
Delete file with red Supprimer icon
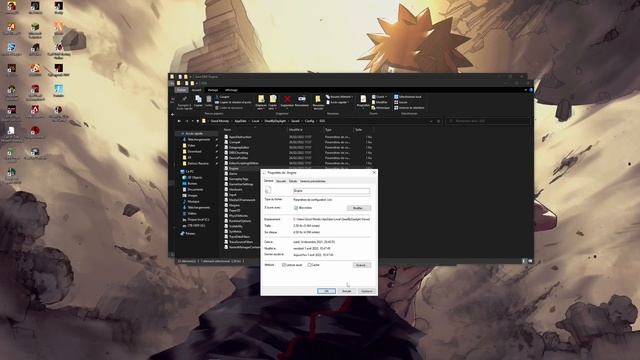[287, 101]
